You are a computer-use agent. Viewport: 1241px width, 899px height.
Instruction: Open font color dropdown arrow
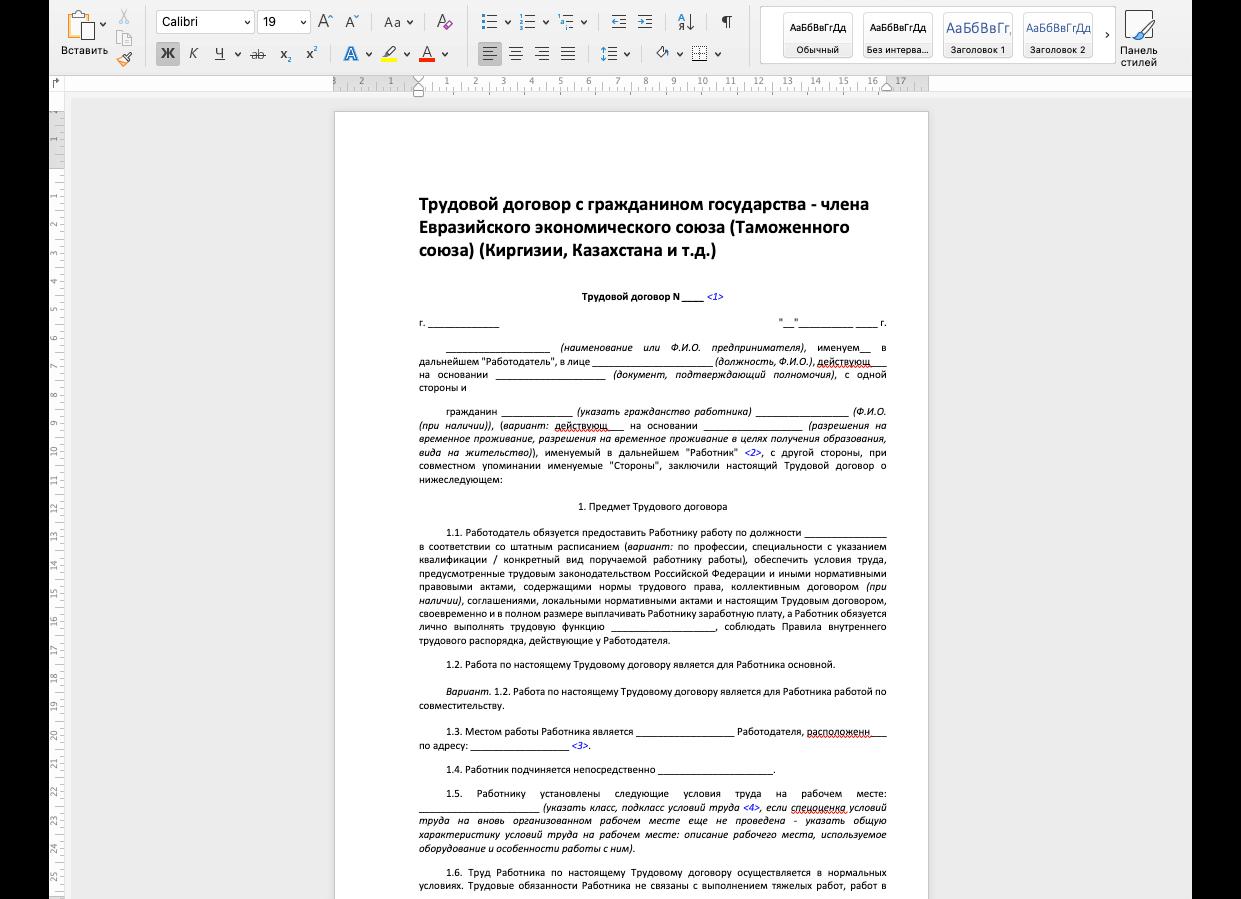click(x=445, y=54)
